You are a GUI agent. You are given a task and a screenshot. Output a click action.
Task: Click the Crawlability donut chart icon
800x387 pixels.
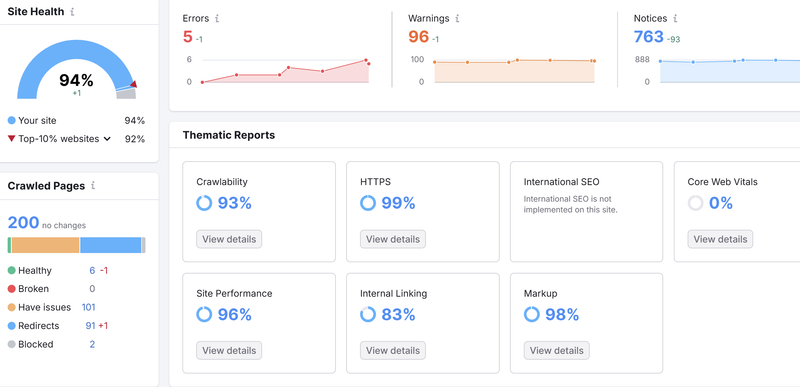coord(204,203)
